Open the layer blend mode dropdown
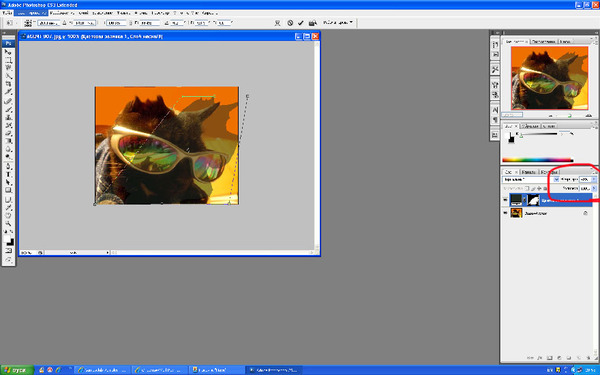Image resolution: width=600 pixels, height=375 pixels. [531, 179]
